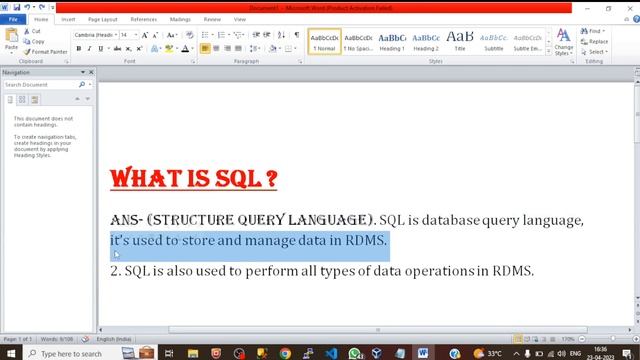Shrink font size with the small A icon
640x360 pixels.
[155, 36]
